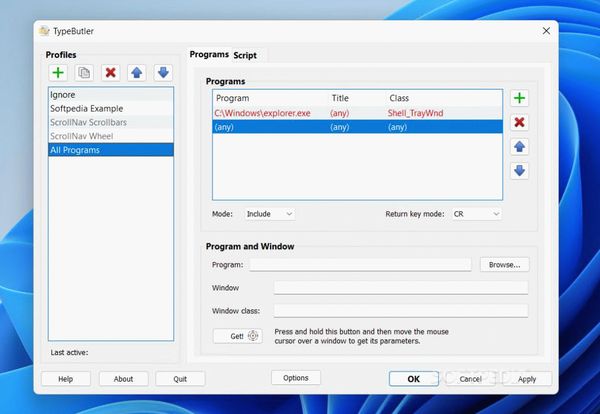Image resolution: width=600 pixels, height=414 pixels.
Task: Open Options
Action: (x=296, y=378)
